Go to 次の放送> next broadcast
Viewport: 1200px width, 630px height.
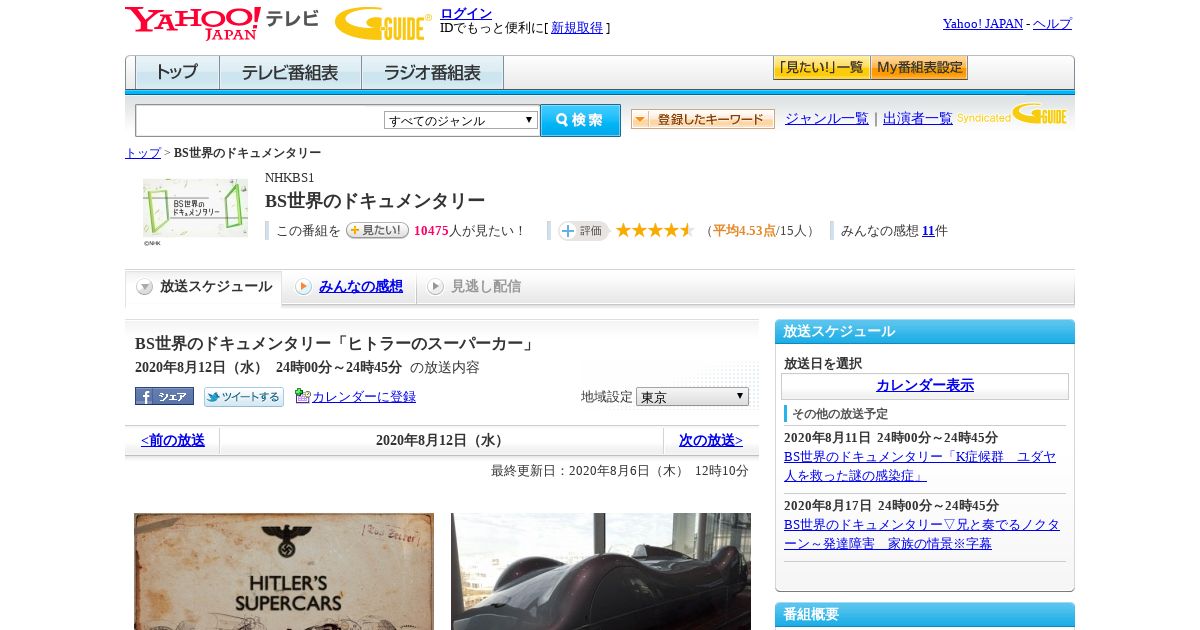tap(711, 440)
